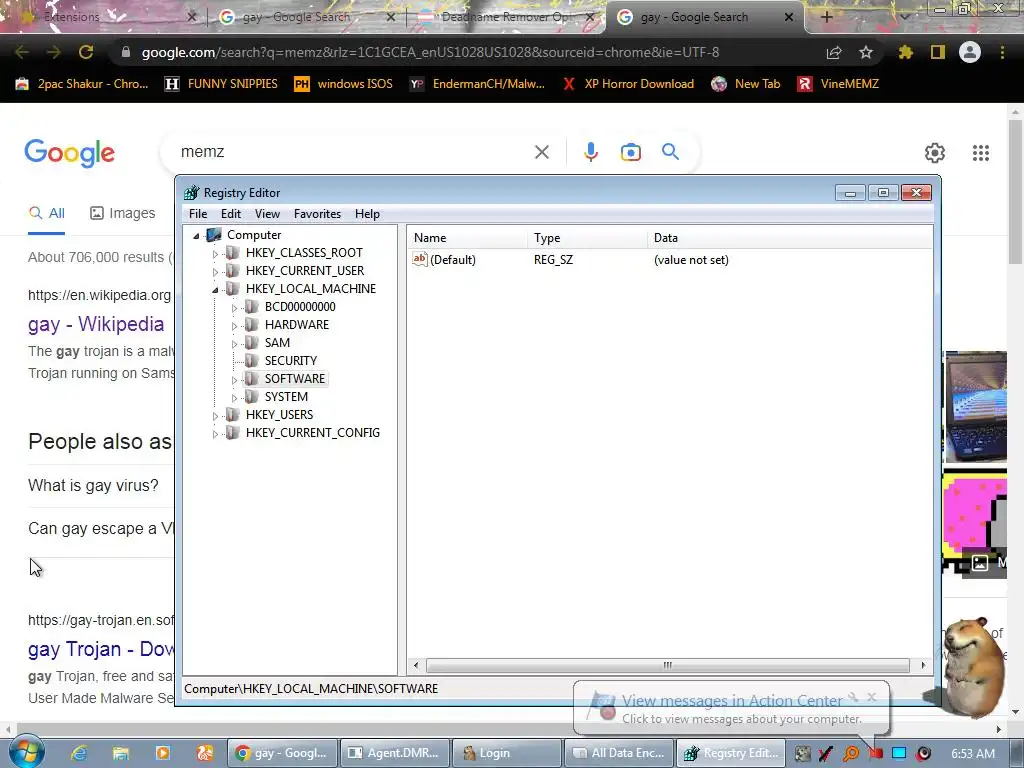Open the VineMEMZ bookmark
This screenshot has height=768, width=1024.
tap(839, 84)
